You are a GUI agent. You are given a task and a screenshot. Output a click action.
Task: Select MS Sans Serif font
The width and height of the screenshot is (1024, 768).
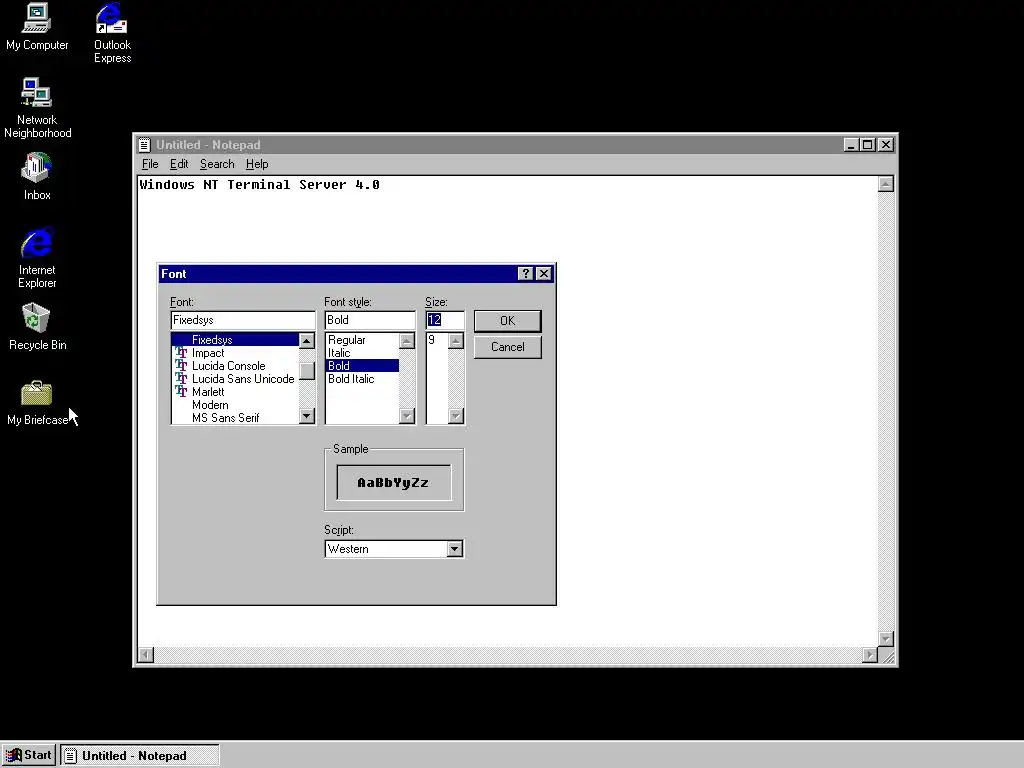235,418
